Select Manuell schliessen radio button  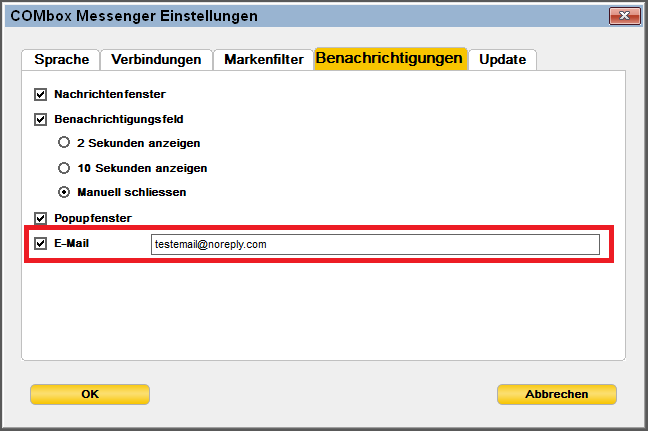coord(64,192)
